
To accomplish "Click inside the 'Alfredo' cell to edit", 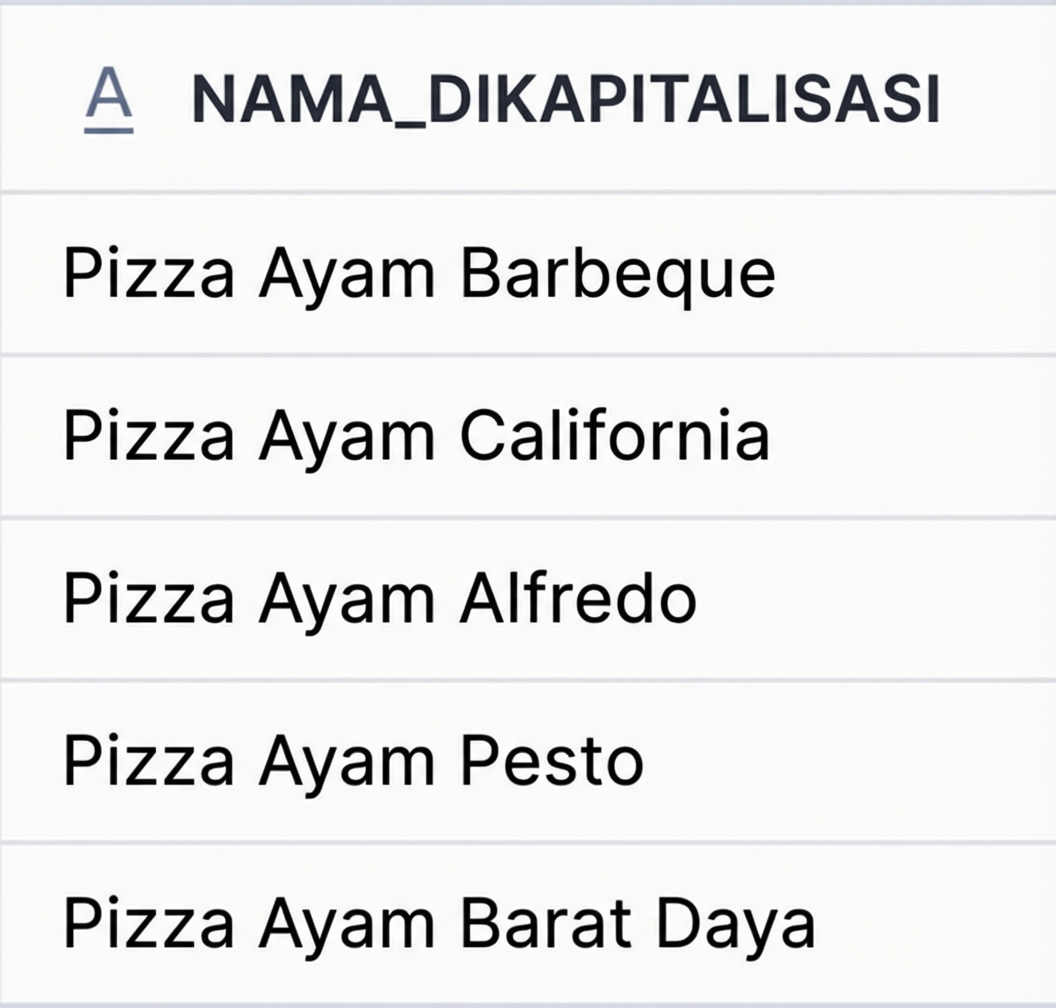I will (x=380, y=598).
